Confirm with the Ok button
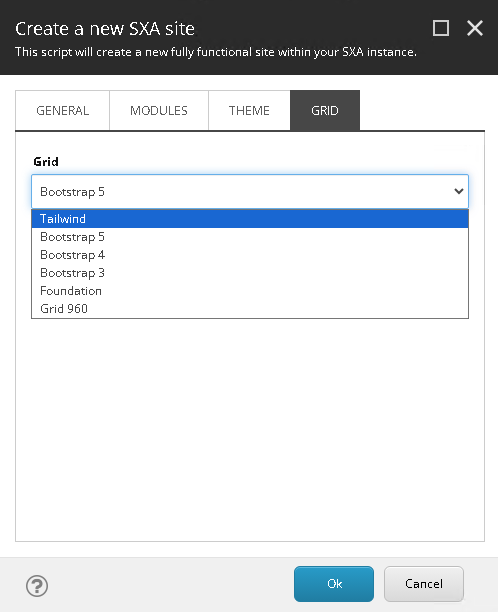The width and height of the screenshot is (498, 612). pyautogui.click(x=334, y=584)
